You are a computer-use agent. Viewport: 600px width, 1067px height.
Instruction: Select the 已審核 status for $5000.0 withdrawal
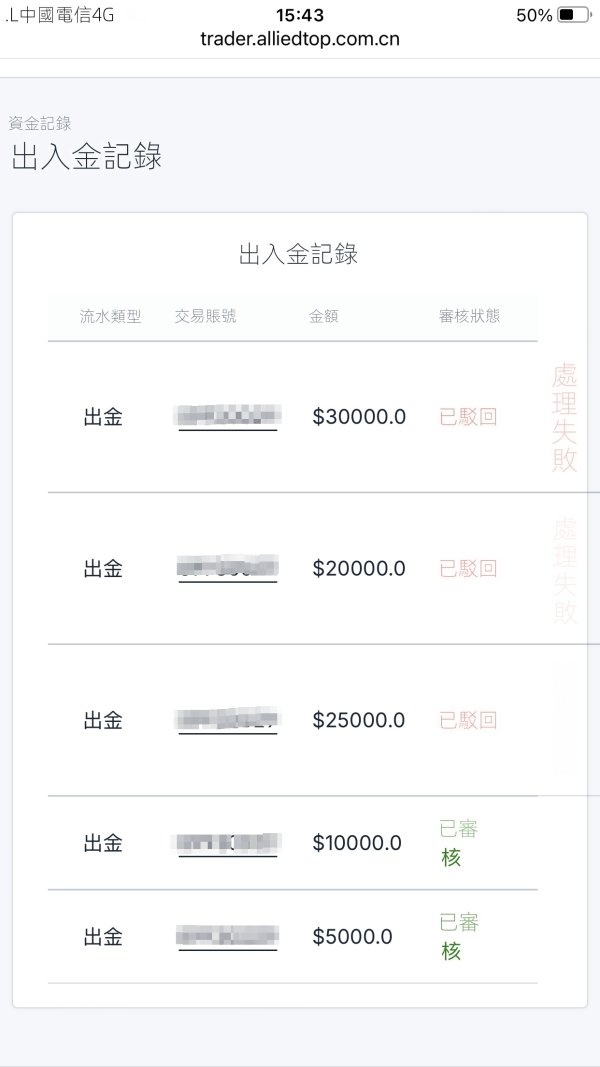point(458,937)
